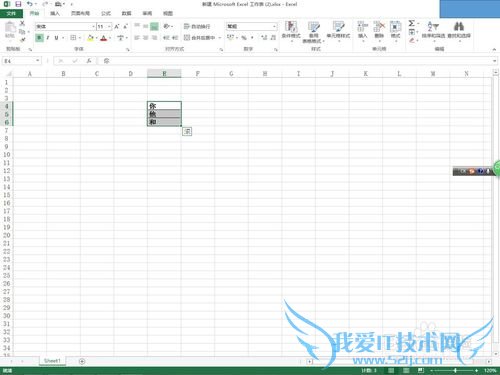The image size is (500, 375).
Task: Apply the yellow fill color to cells
Action: [x=90, y=38]
